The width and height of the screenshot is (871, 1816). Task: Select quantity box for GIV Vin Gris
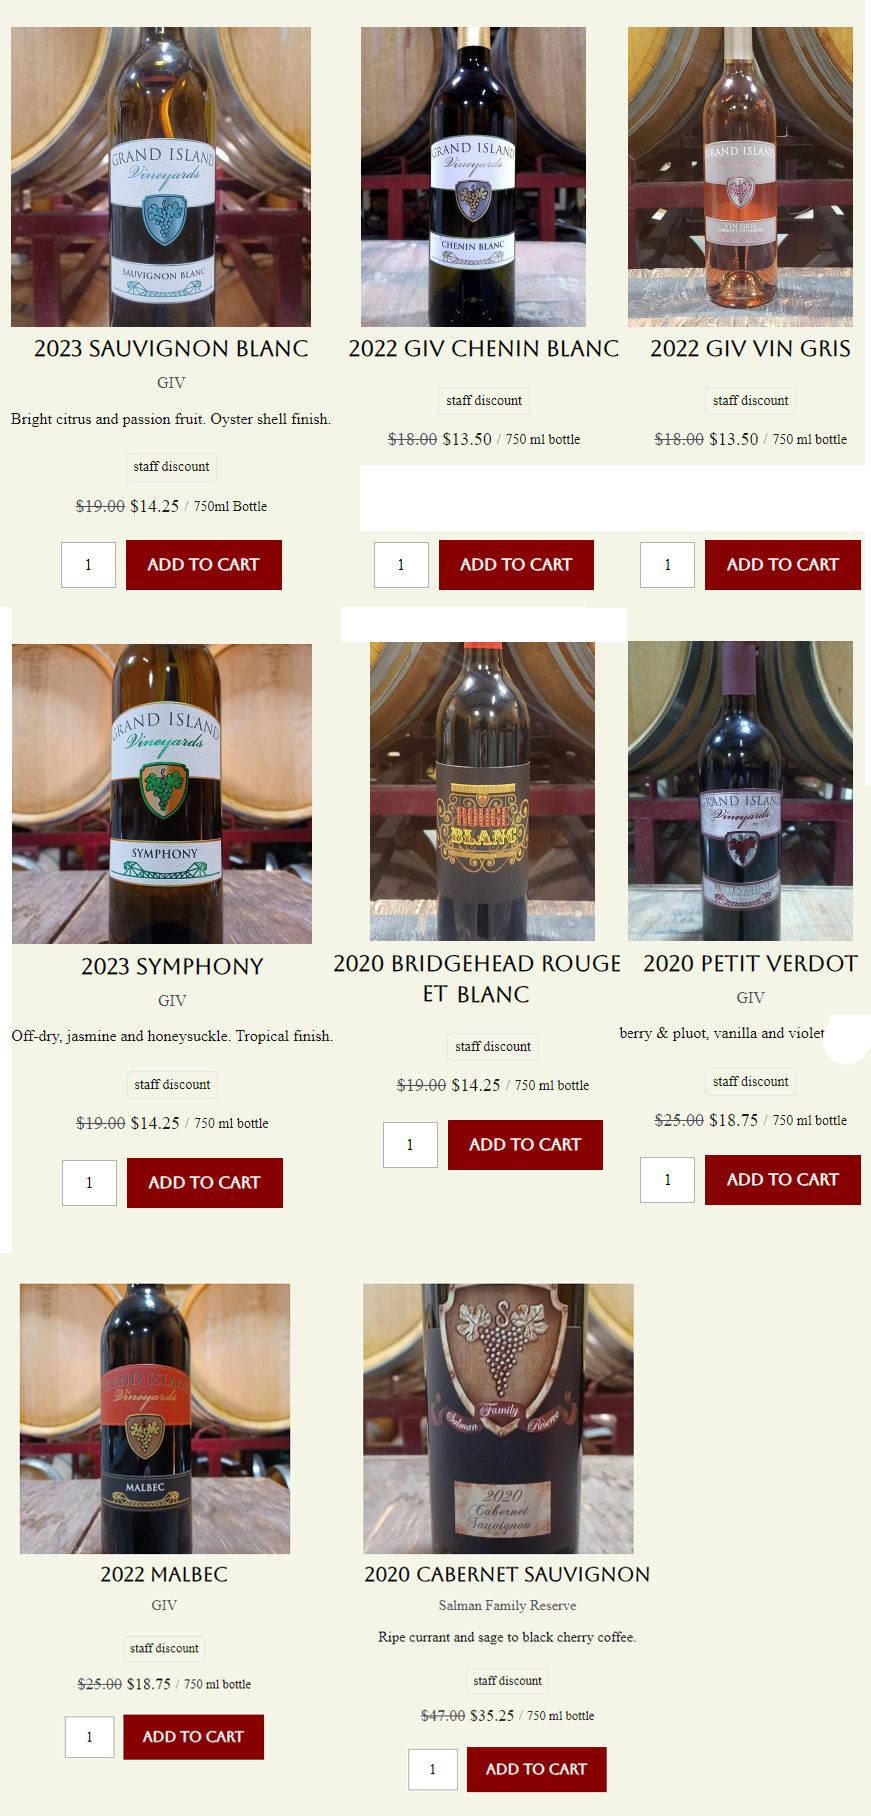point(667,565)
